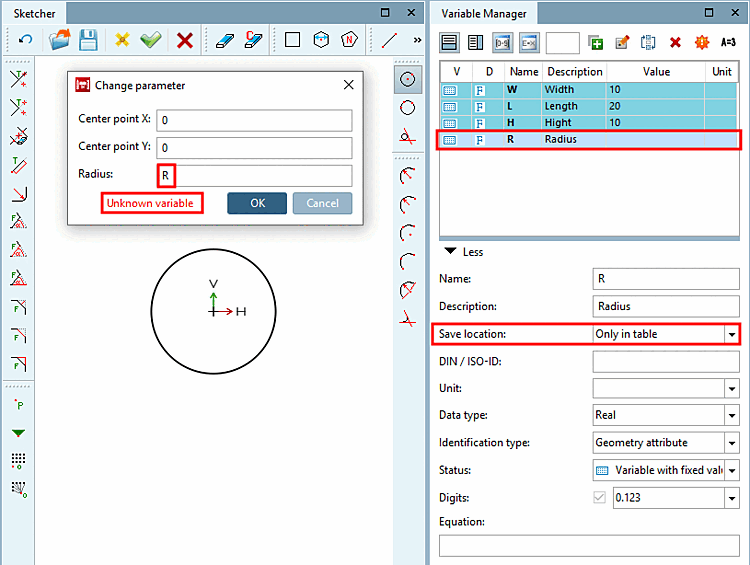Add a new variable with the green plus icon
This screenshot has width=750, height=565.
click(596, 43)
